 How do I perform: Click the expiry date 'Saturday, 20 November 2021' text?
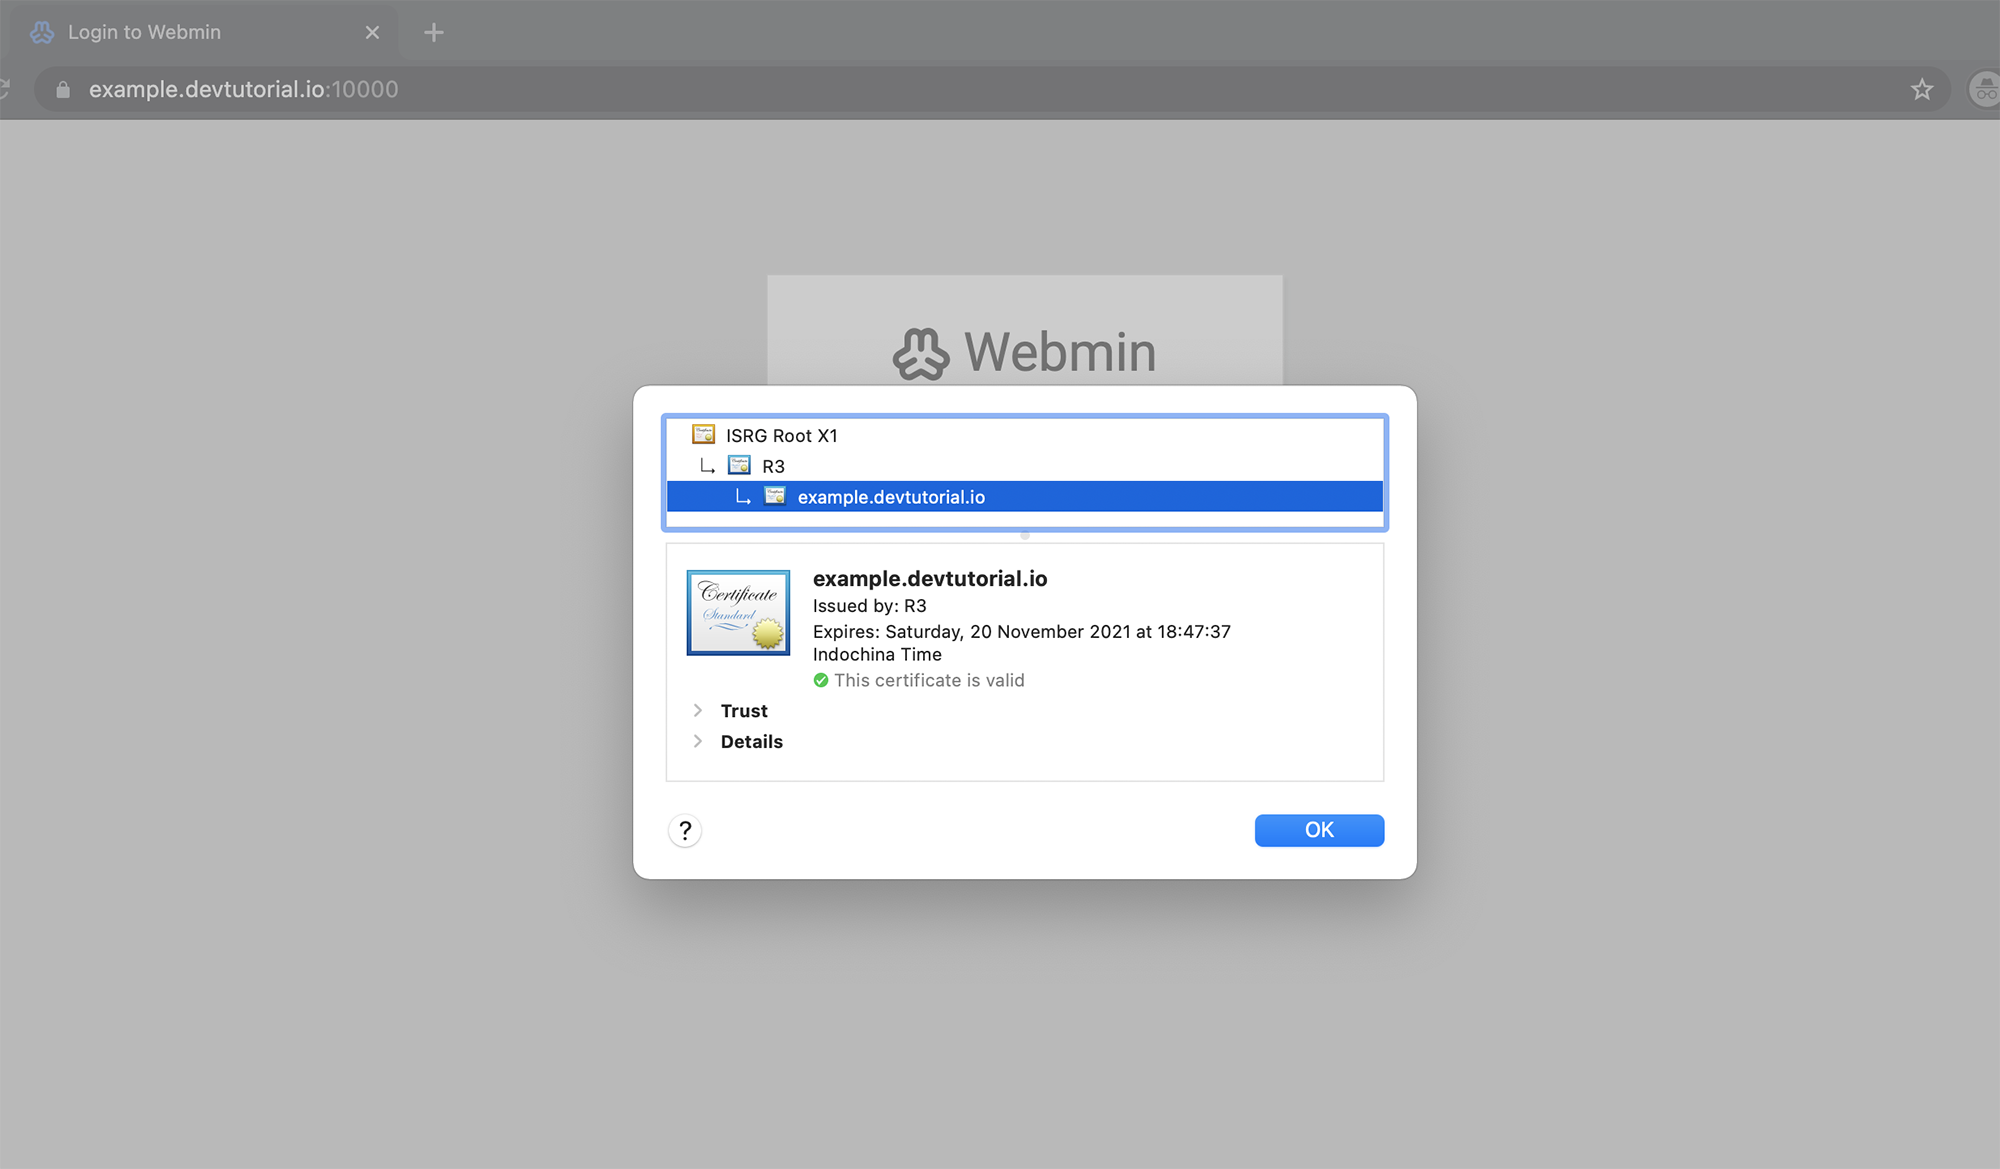[1008, 631]
